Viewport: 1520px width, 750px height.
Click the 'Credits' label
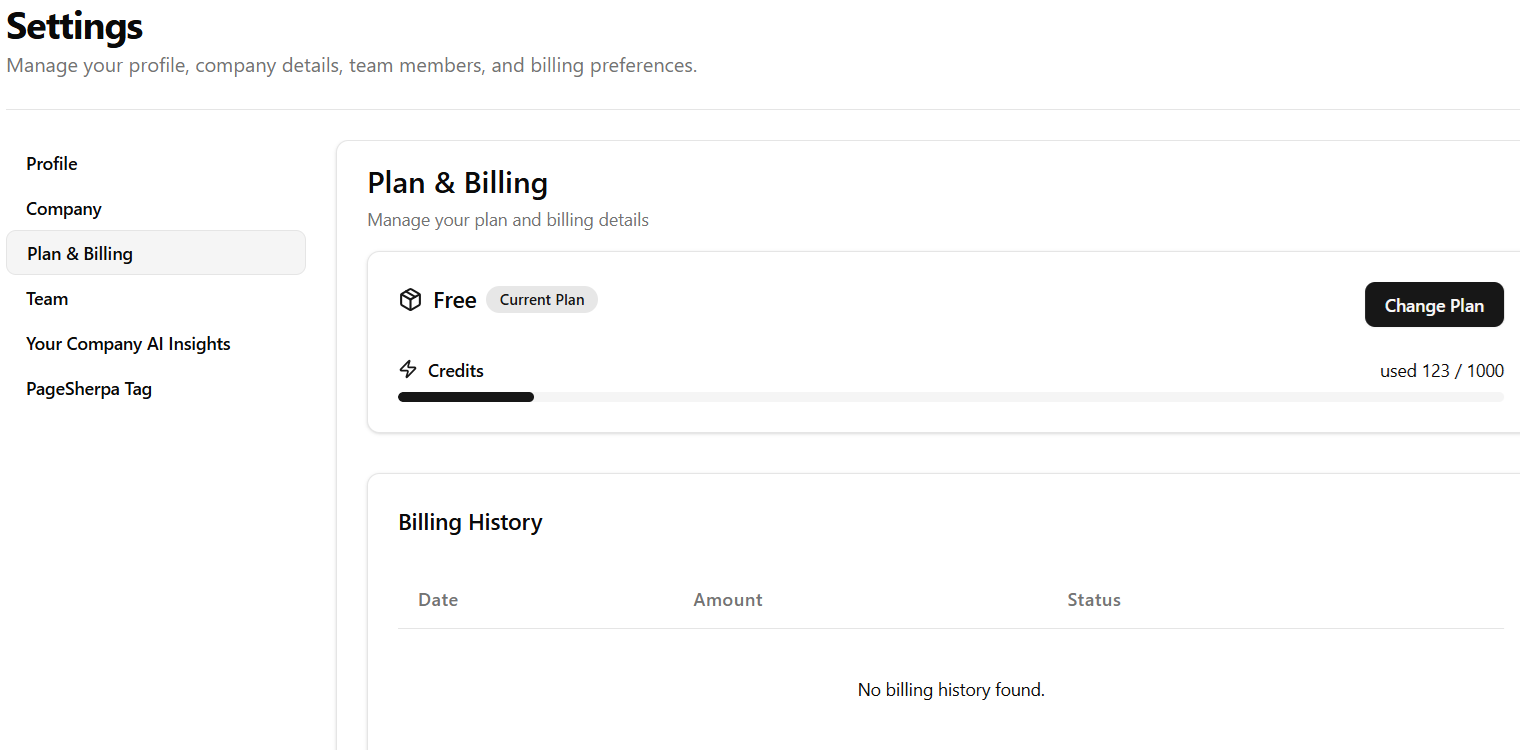(456, 371)
